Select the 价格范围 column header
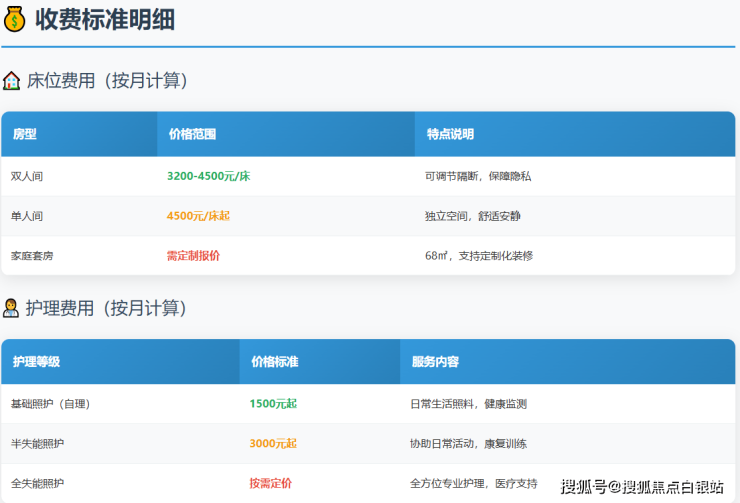The image size is (740, 503). [192, 134]
